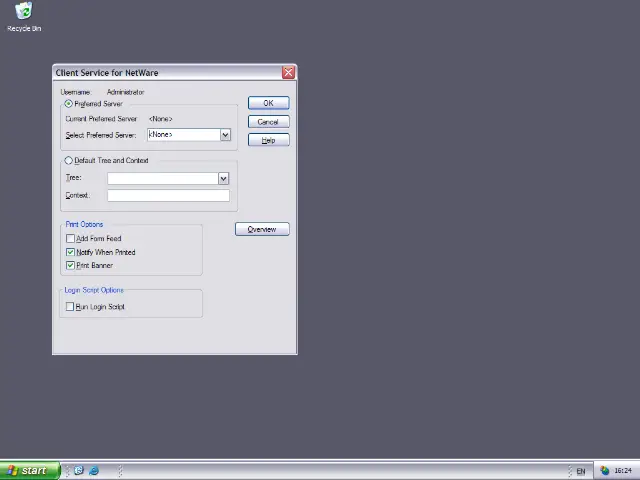Click the Login Script Options group label

pyautogui.click(x=94, y=290)
